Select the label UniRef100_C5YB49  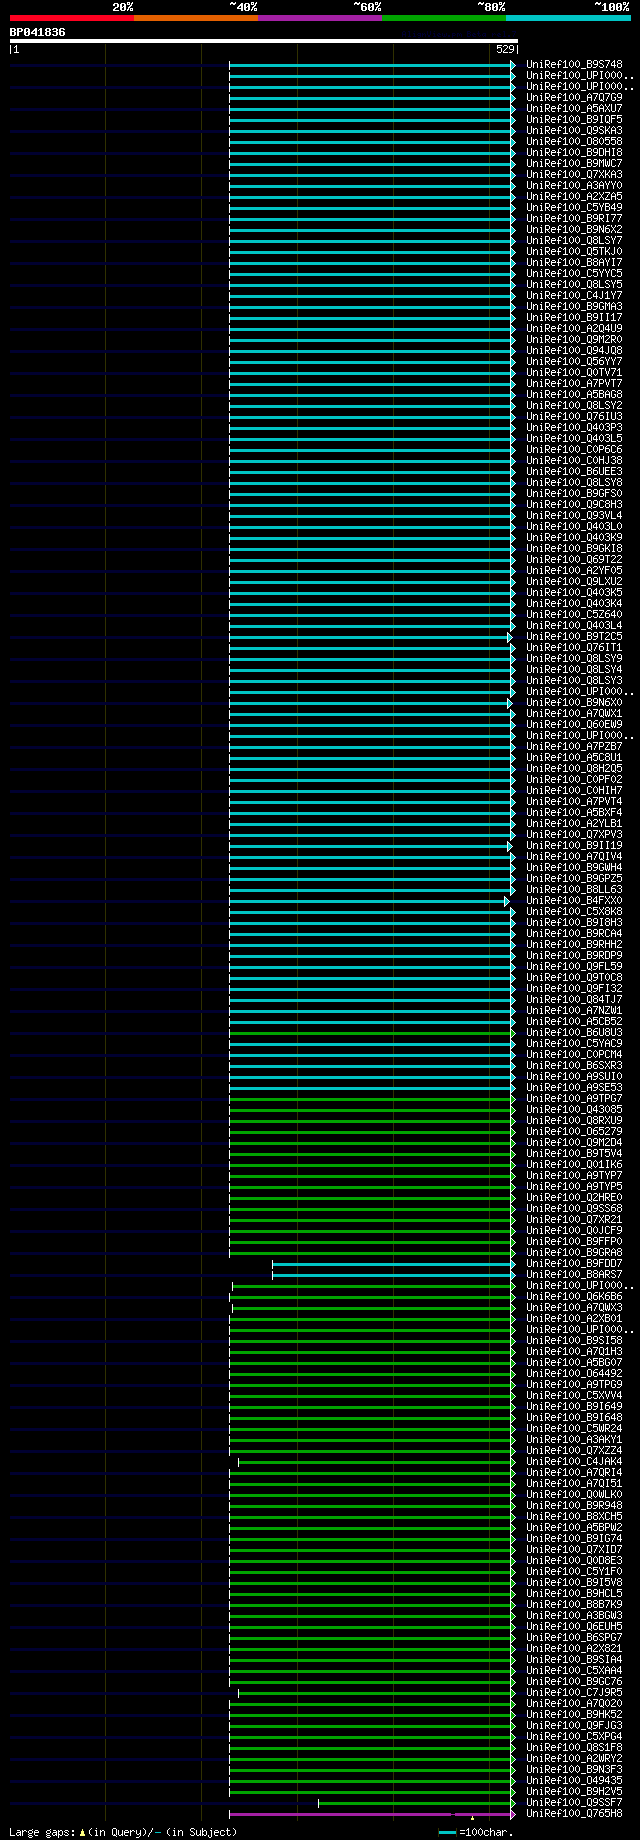coord(574,208)
